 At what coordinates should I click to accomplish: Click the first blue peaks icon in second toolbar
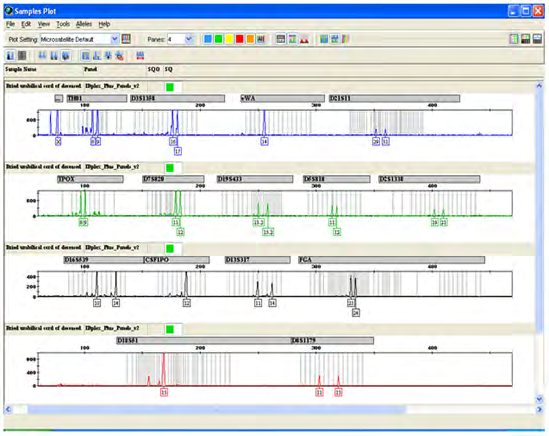[x=42, y=55]
